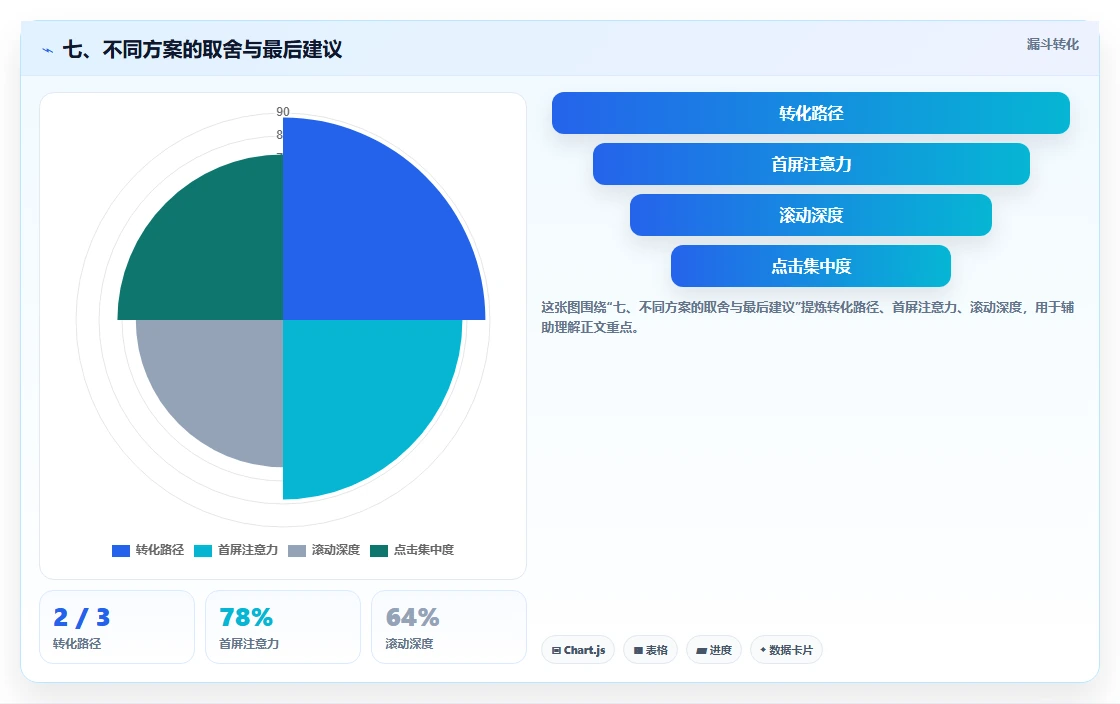The width and height of the screenshot is (1120, 704).
Task: Click star icon inside 数据卡片 chip
Action: [763, 650]
